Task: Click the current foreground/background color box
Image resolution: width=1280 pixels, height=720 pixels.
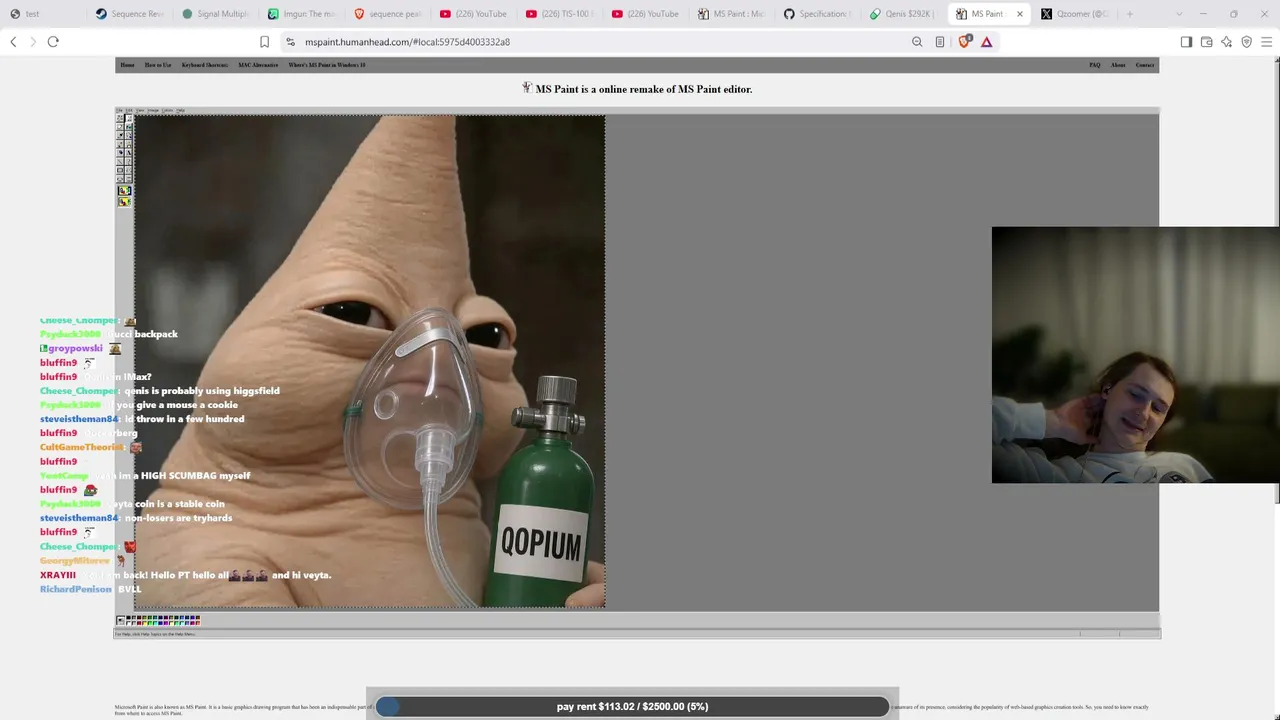Action: pyautogui.click(x=120, y=620)
